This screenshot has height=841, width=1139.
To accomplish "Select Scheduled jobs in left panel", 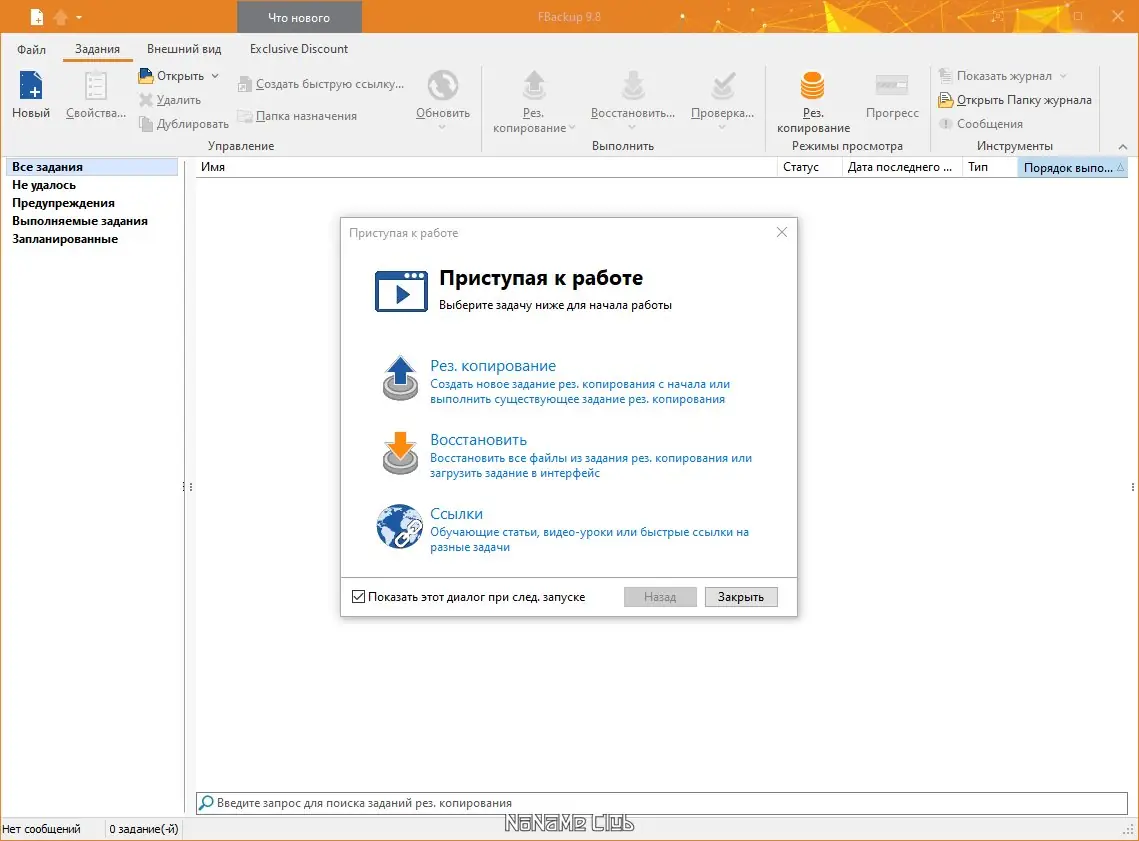I will 65,239.
